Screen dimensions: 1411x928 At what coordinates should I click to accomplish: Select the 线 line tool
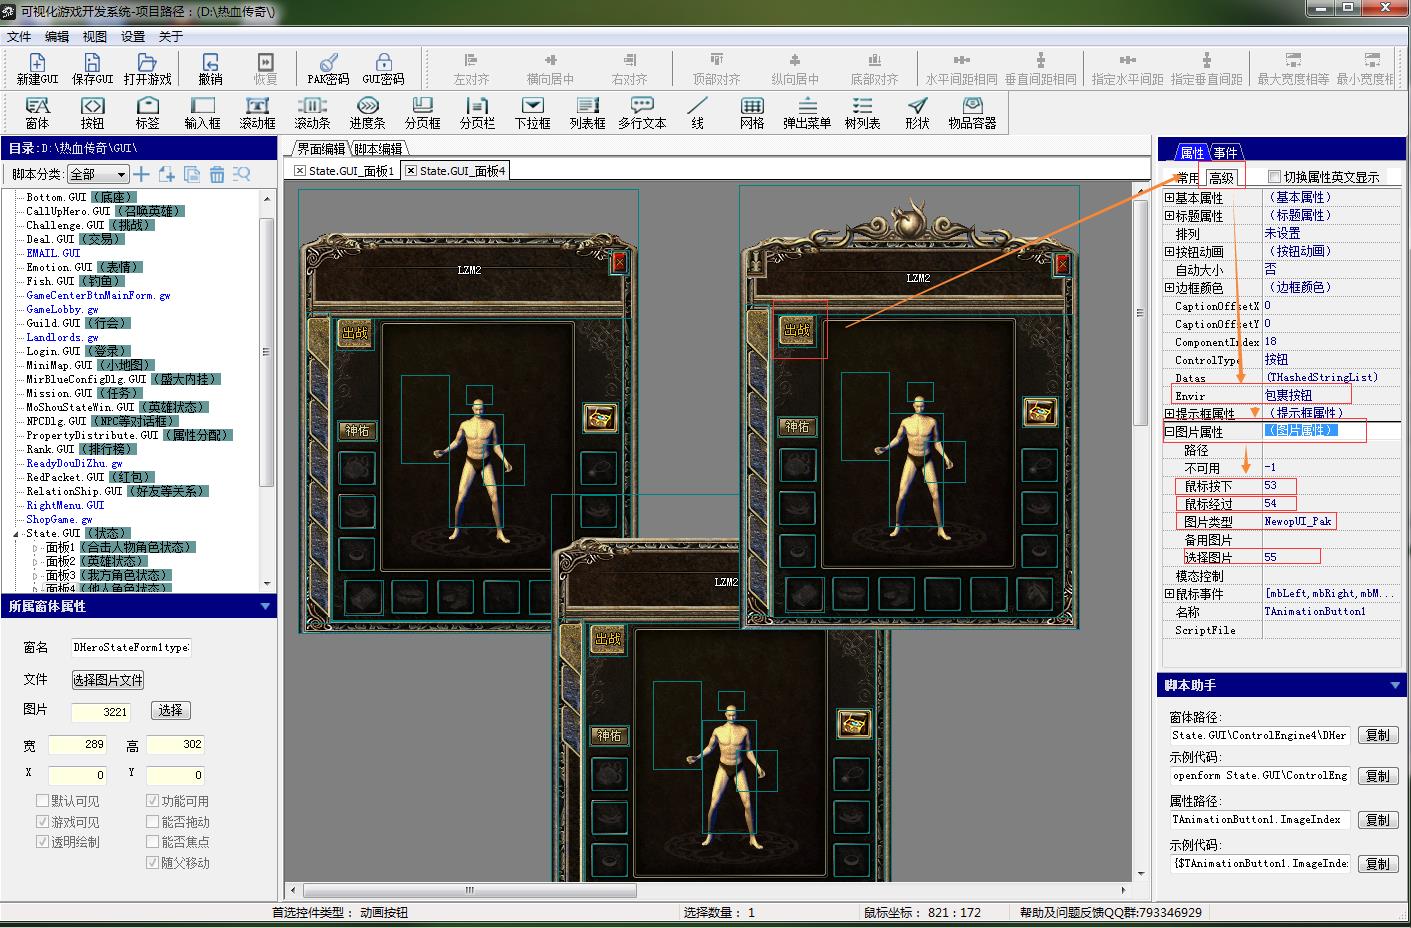[x=697, y=113]
